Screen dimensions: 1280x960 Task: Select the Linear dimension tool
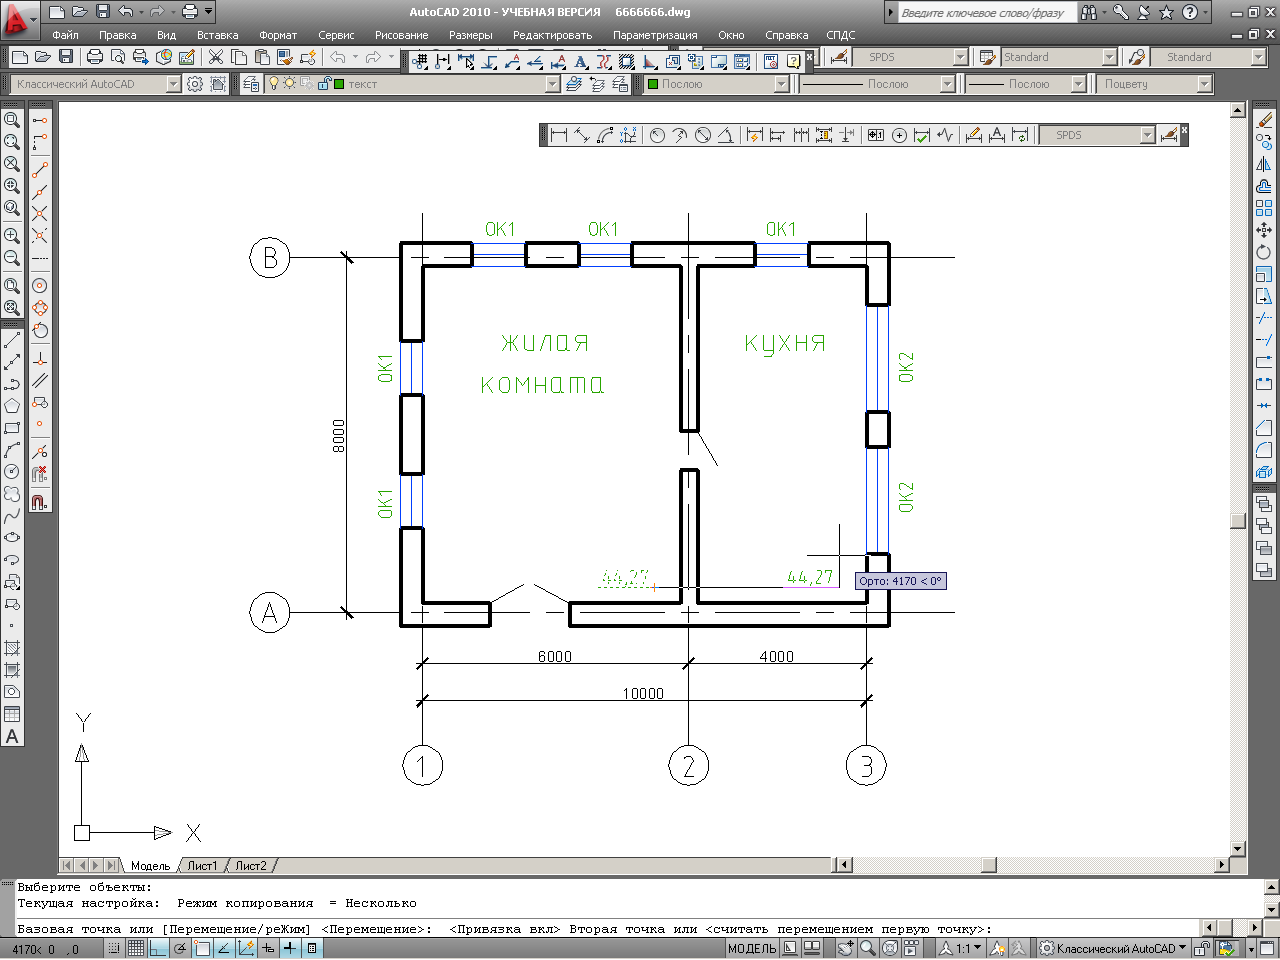[559, 135]
